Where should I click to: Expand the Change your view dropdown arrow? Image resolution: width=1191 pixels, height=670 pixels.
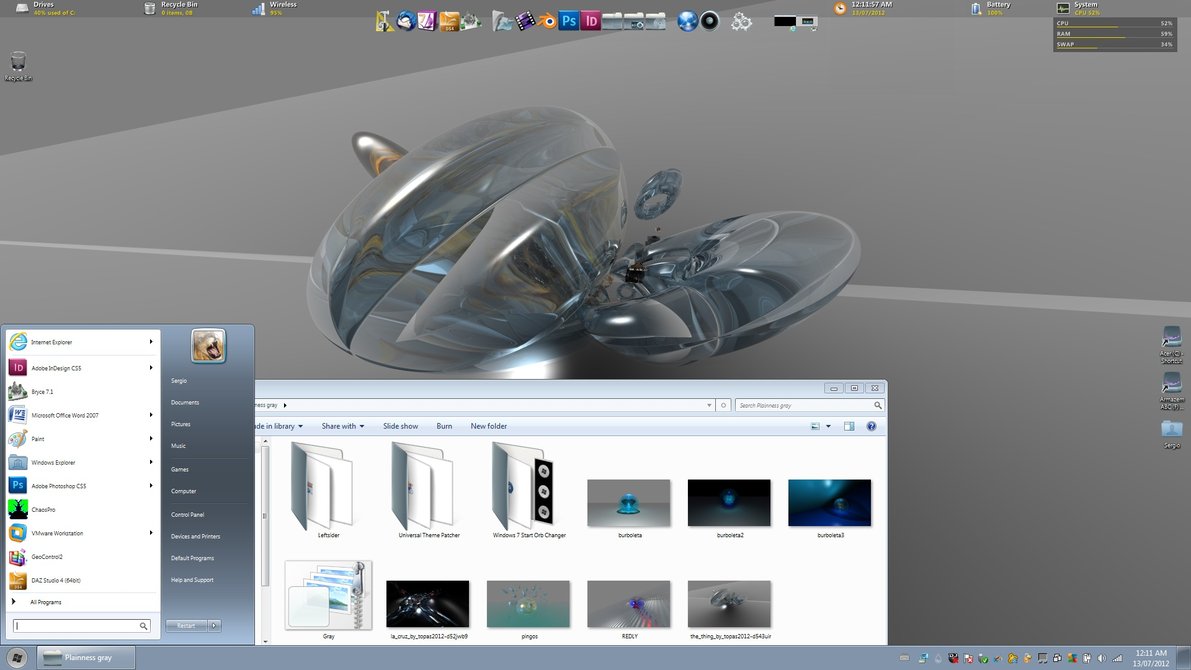tap(828, 426)
